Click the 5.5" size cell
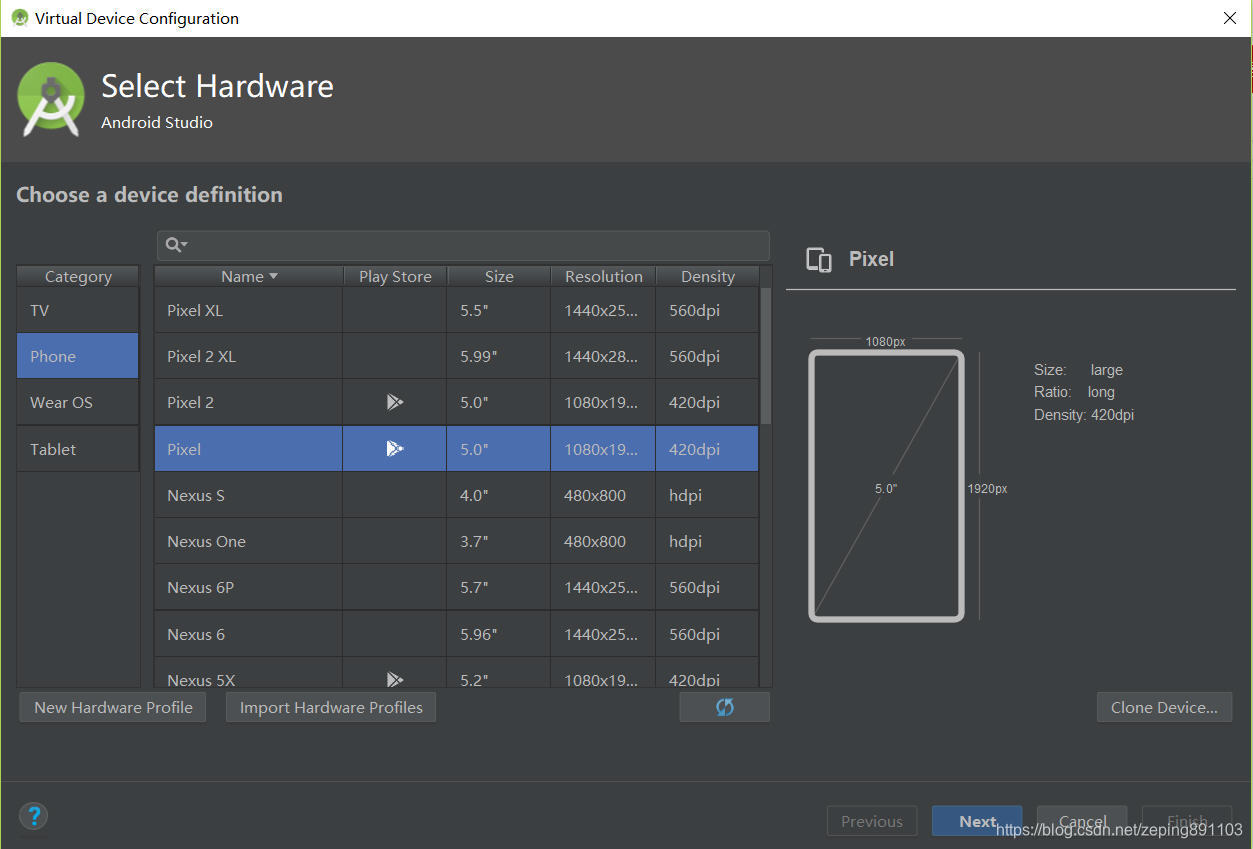 coord(499,310)
